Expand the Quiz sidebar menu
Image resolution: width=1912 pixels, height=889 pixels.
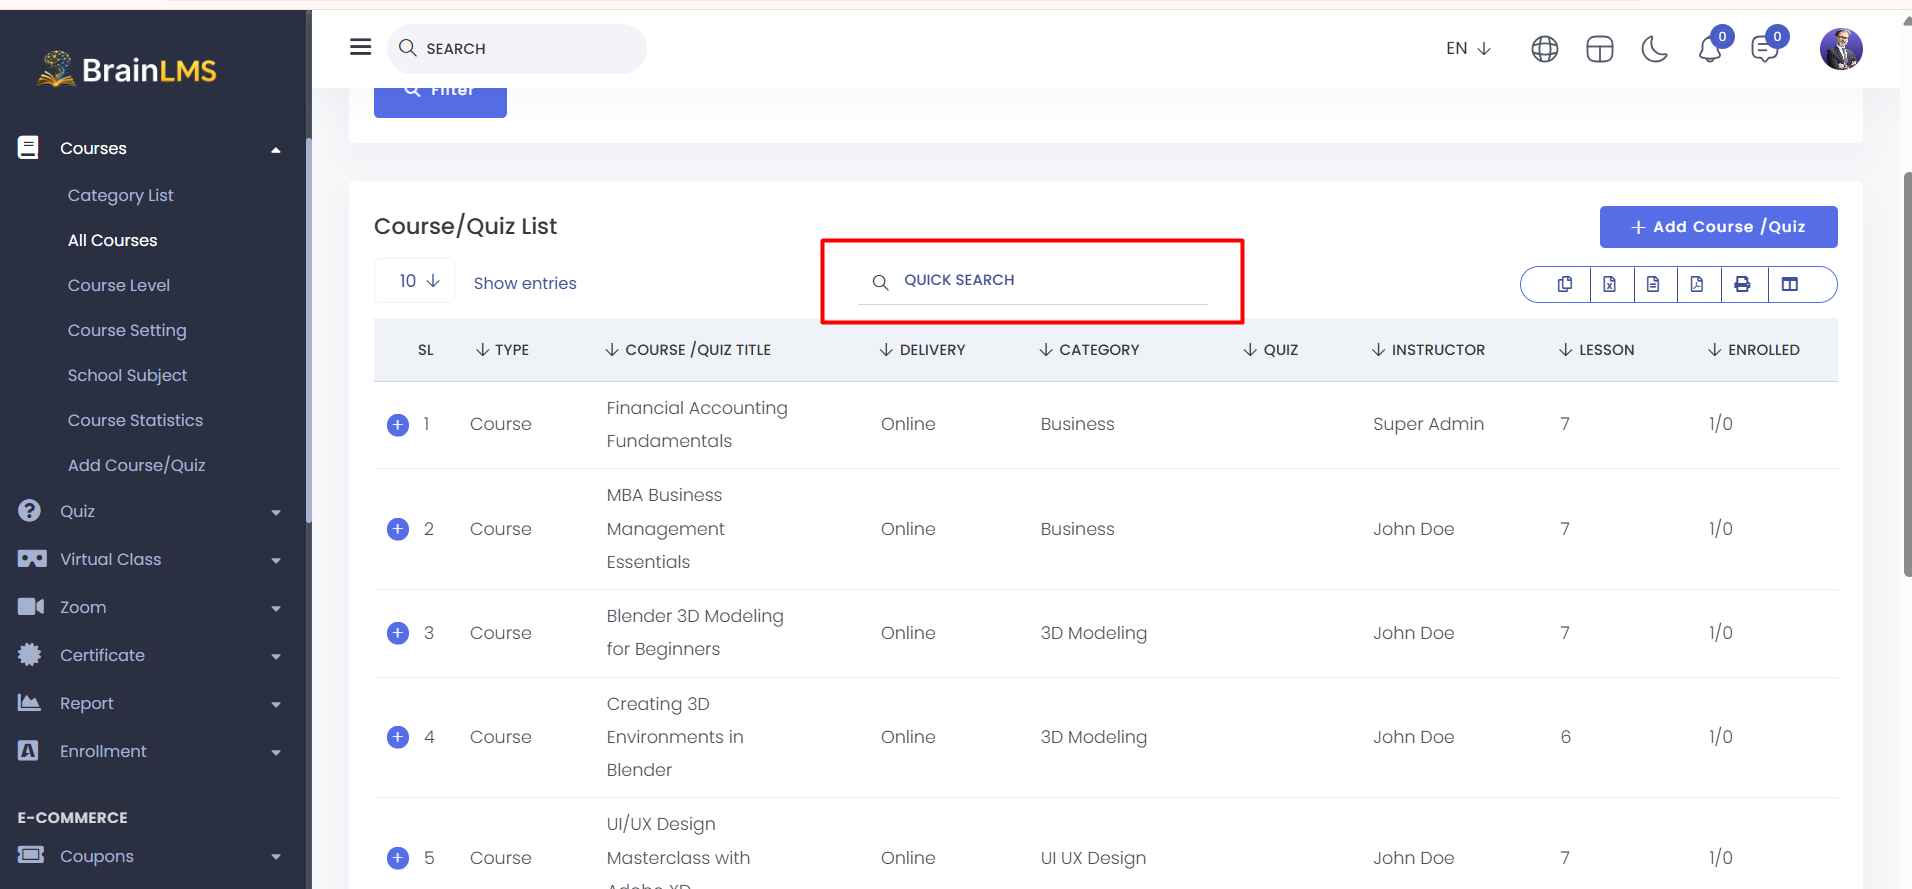pyautogui.click(x=150, y=511)
